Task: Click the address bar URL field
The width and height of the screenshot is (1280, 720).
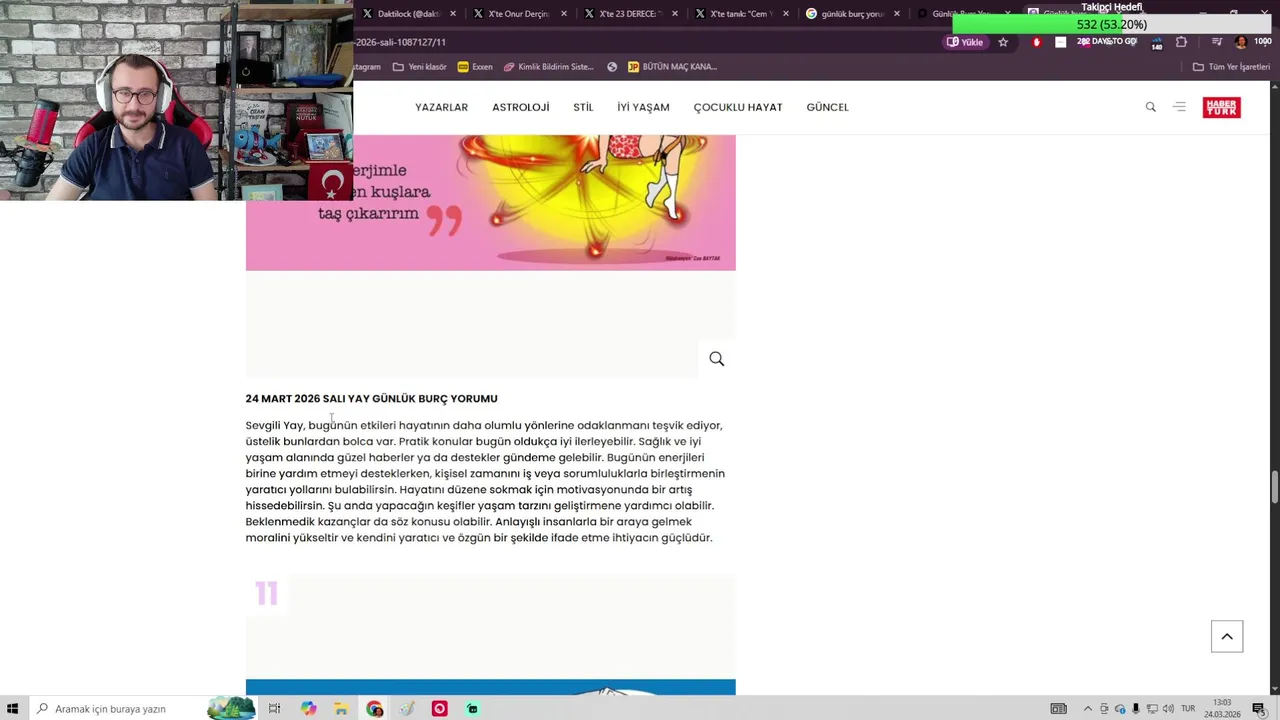Action: click(640, 42)
